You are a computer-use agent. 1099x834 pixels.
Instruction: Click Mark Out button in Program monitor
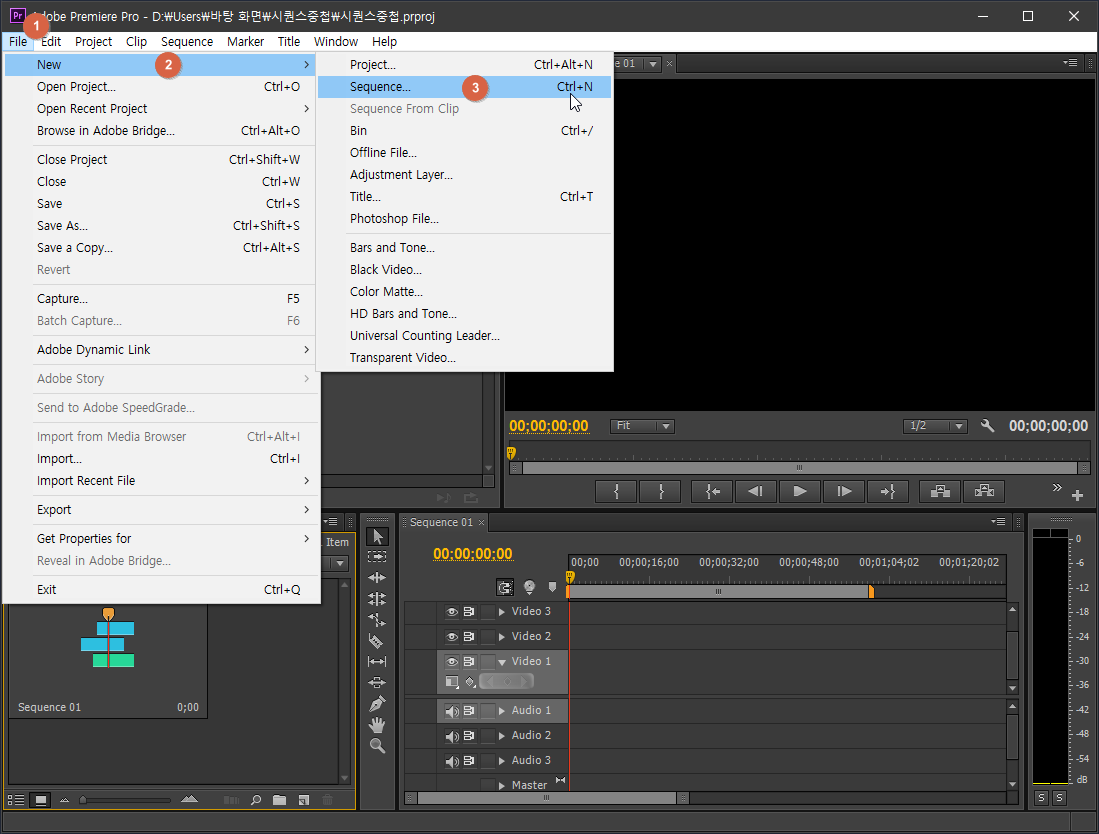tap(661, 491)
